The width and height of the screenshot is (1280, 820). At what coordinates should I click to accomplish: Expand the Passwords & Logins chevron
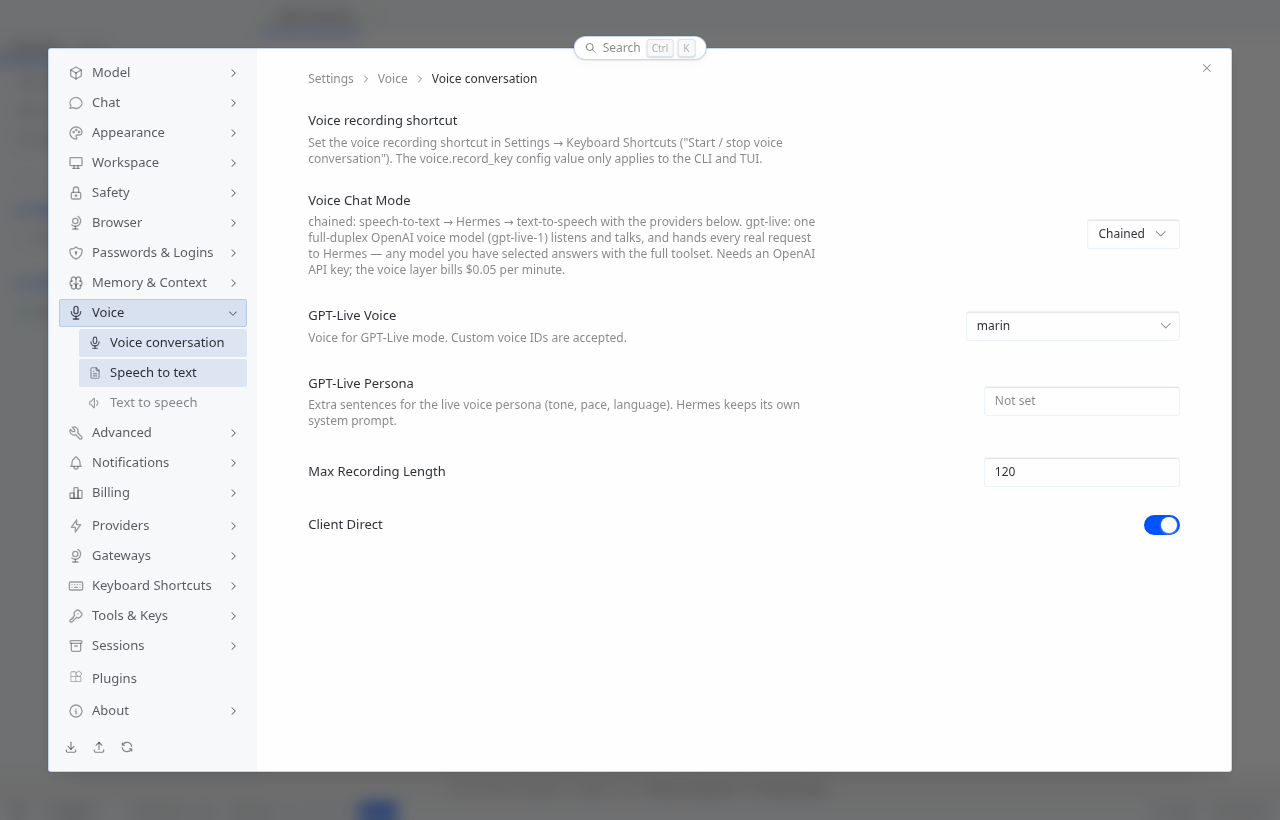tap(233, 253)
